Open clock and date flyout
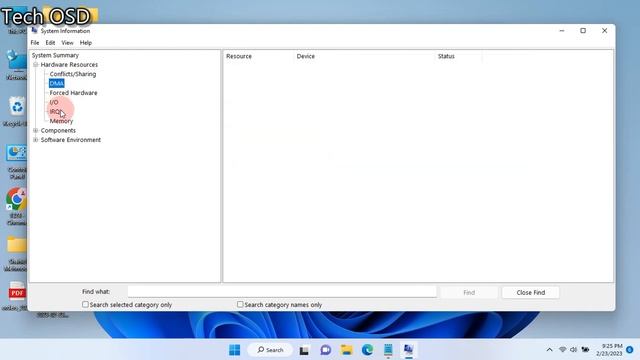Viewport: 640px width, 360px height. coord(609,350)
